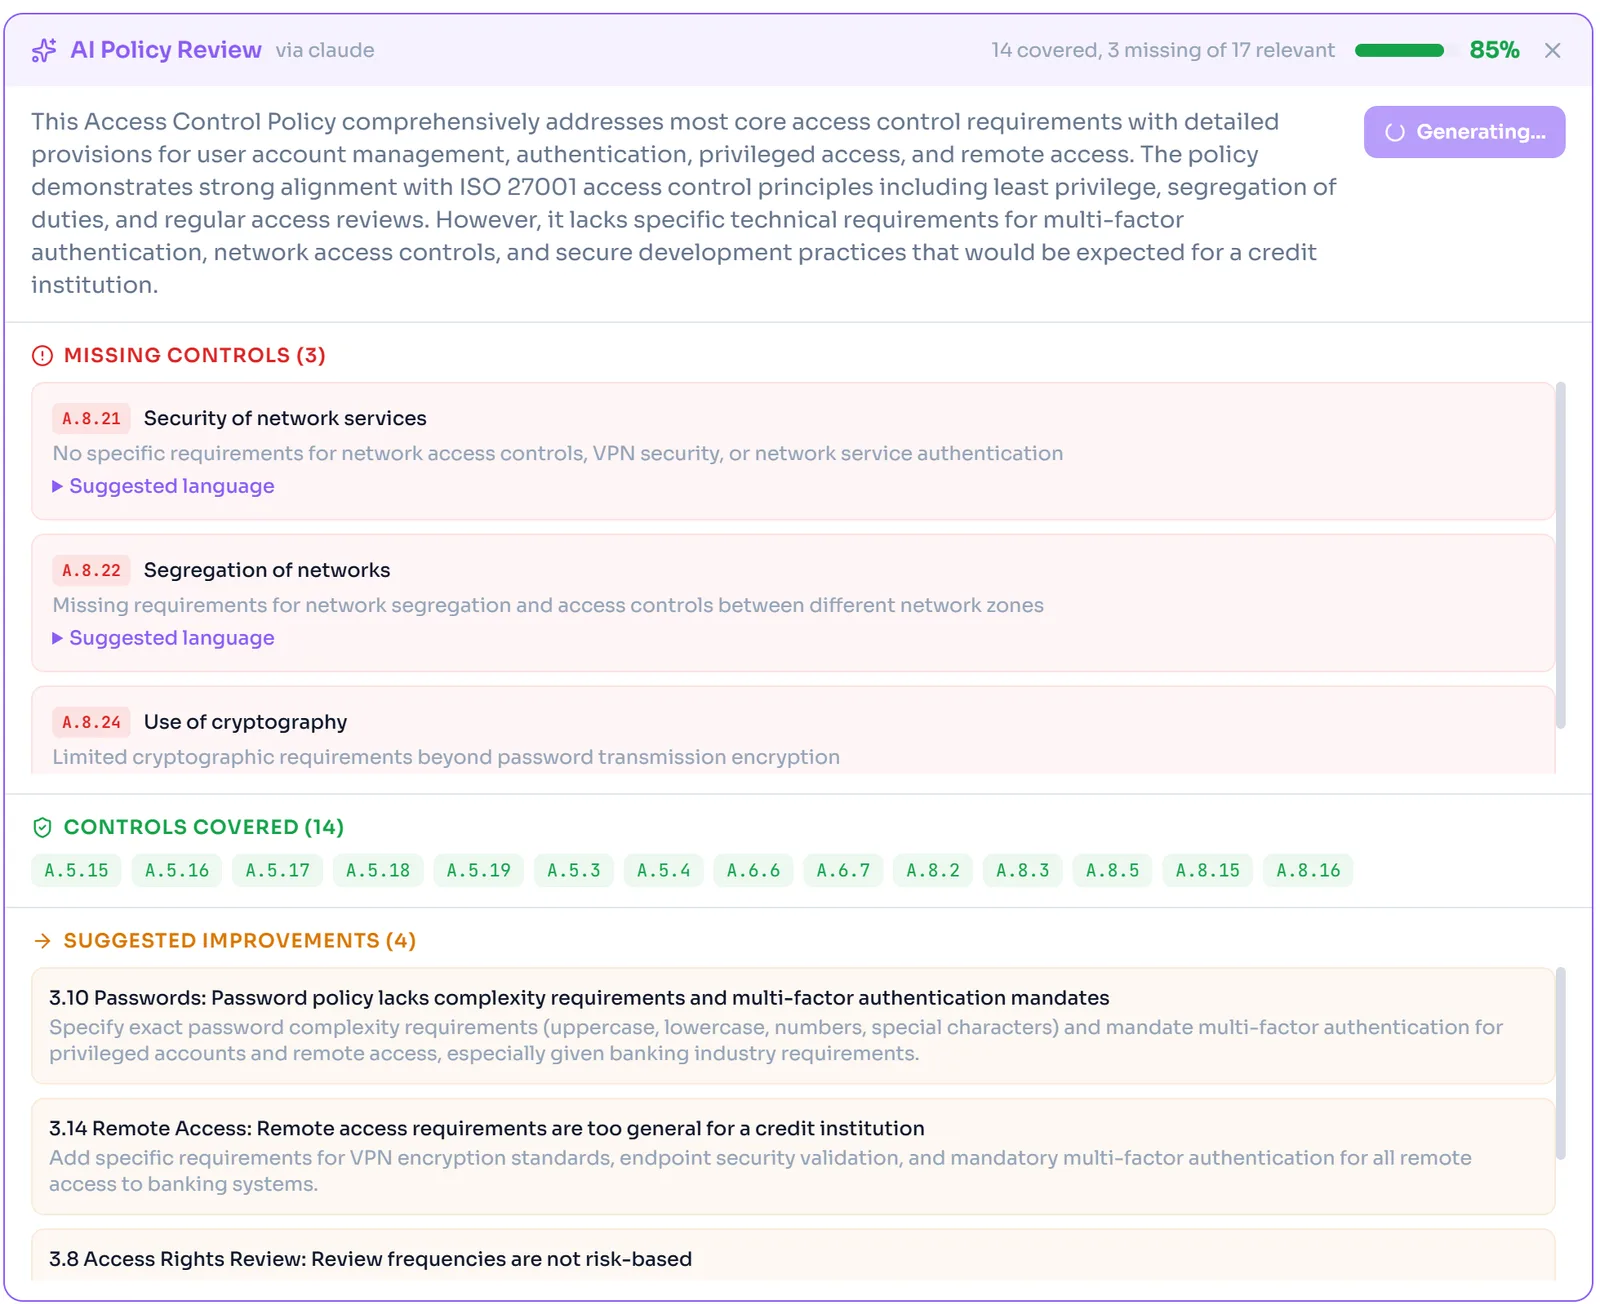Image resolution: width=1600 pixels, height=1304 pixels.
Task: Click the AI Policy Review title
Action: tap(166, 50)
